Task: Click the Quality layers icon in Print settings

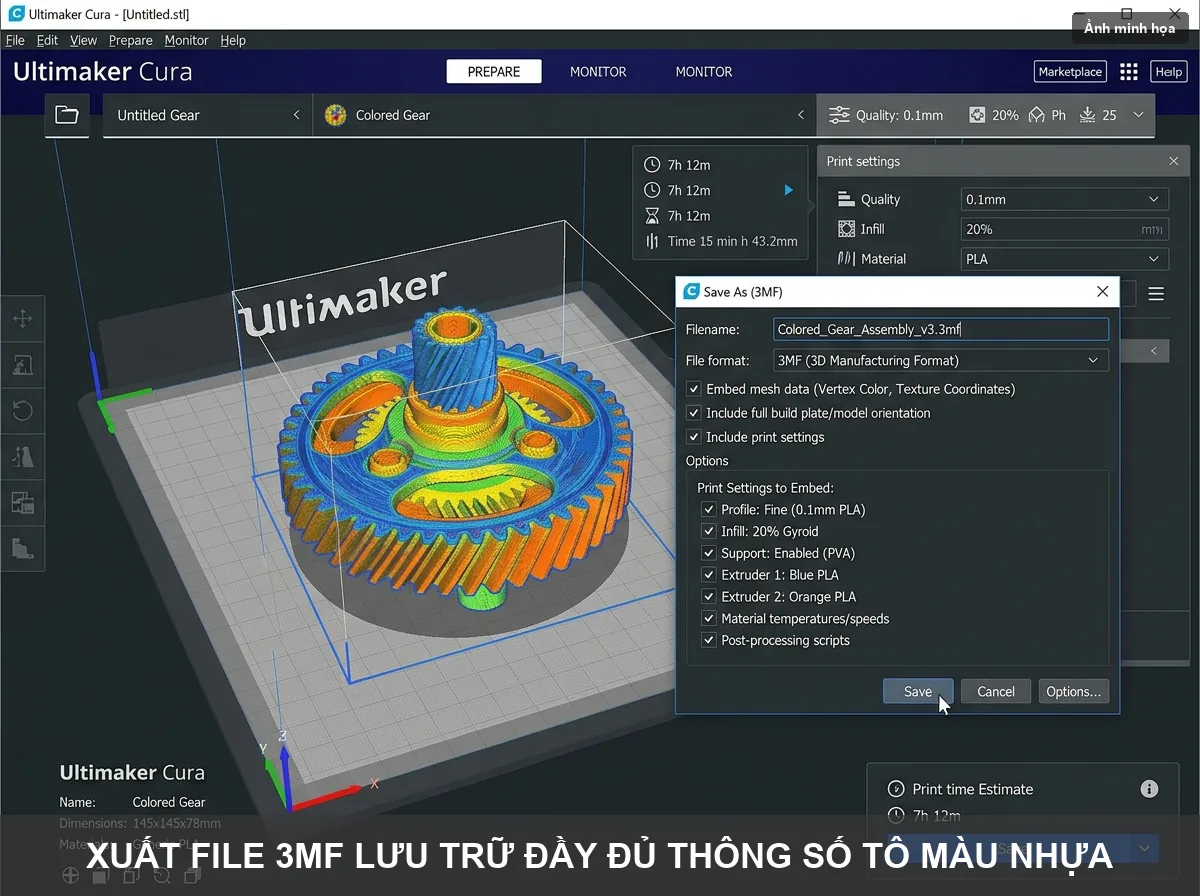Action: click(846, 199)
